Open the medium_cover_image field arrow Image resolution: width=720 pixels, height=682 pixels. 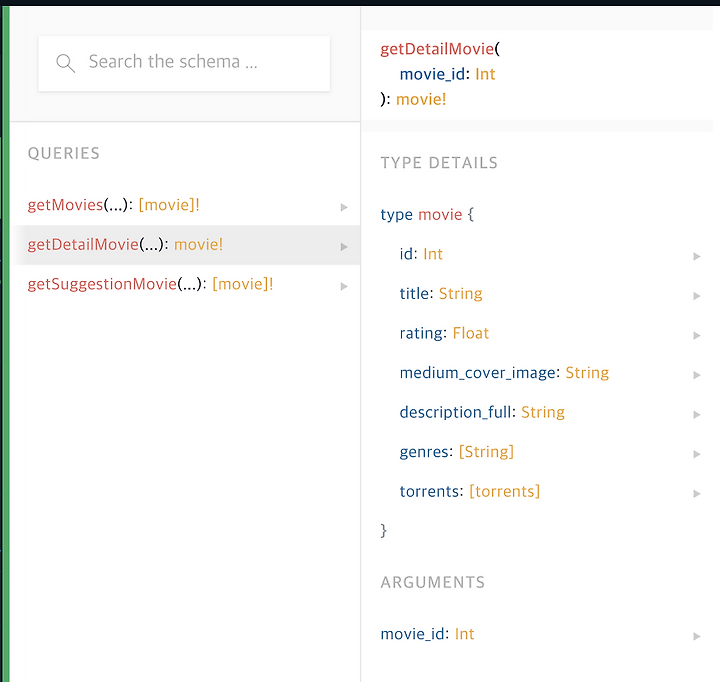click(x=697, y=375)
